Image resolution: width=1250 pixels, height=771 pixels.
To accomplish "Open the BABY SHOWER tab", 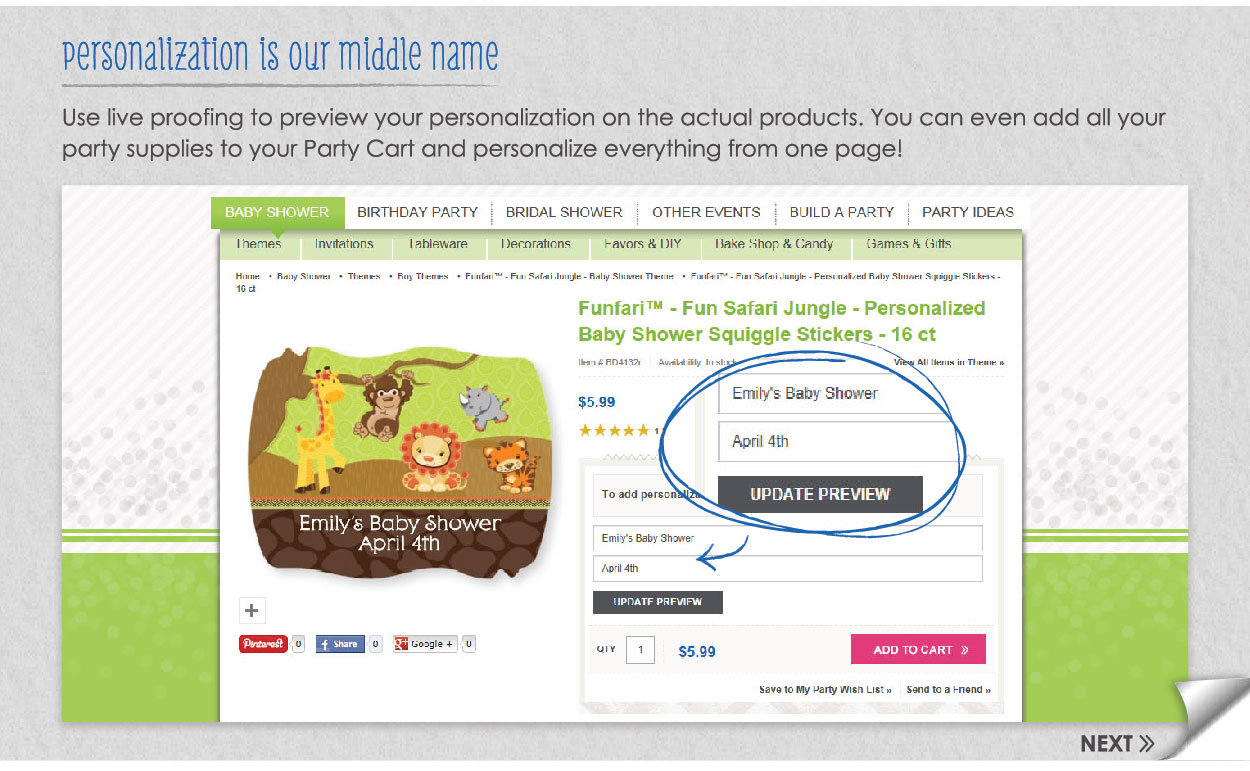I will [277, 212].
